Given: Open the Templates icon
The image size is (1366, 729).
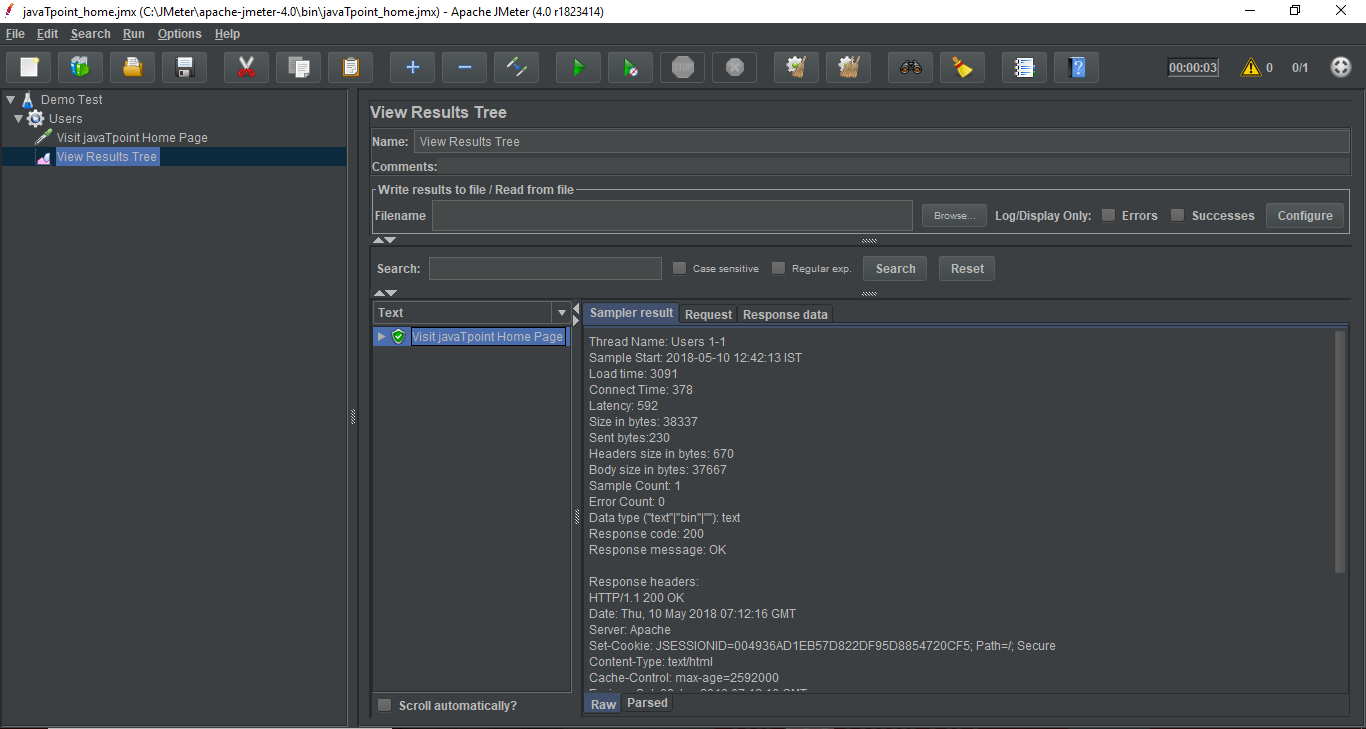Looking at the screenshot, I should (80, 68).
